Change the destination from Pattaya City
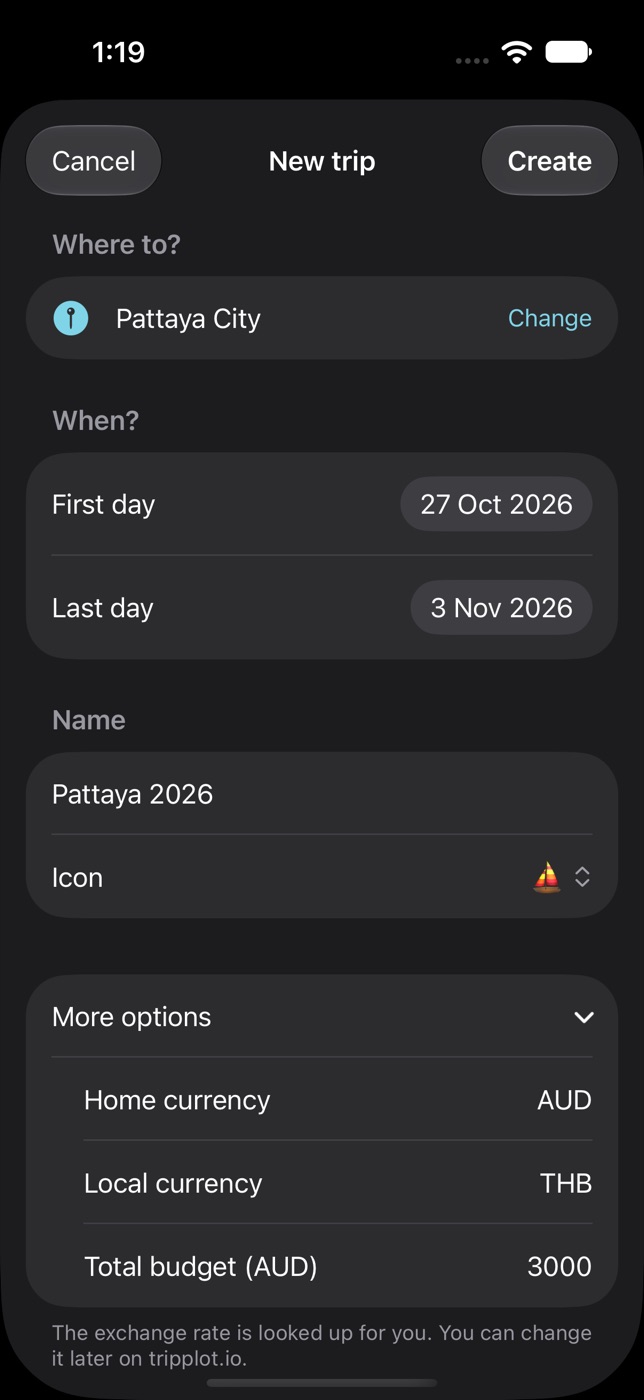Screen dimensions: 644x1400 coord(549,318)
